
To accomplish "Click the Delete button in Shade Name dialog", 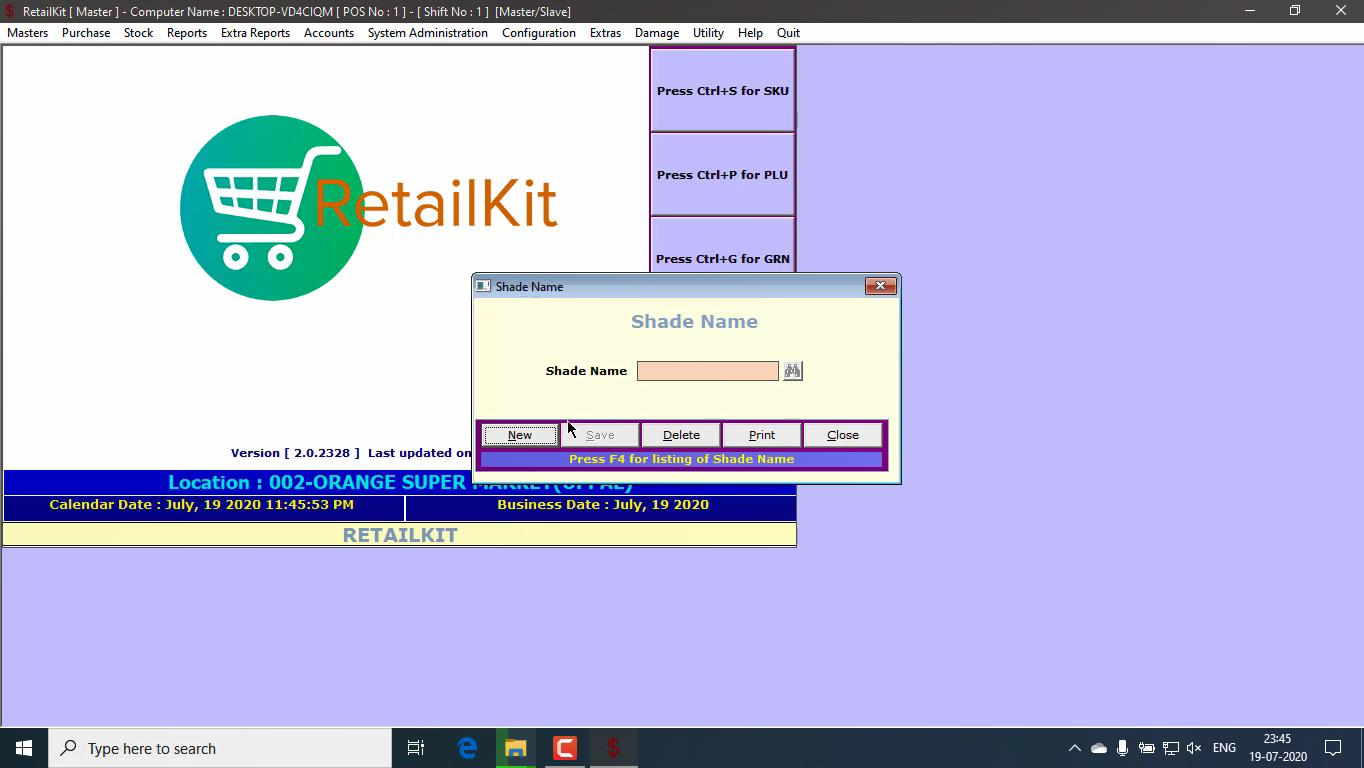I will 681,435.
